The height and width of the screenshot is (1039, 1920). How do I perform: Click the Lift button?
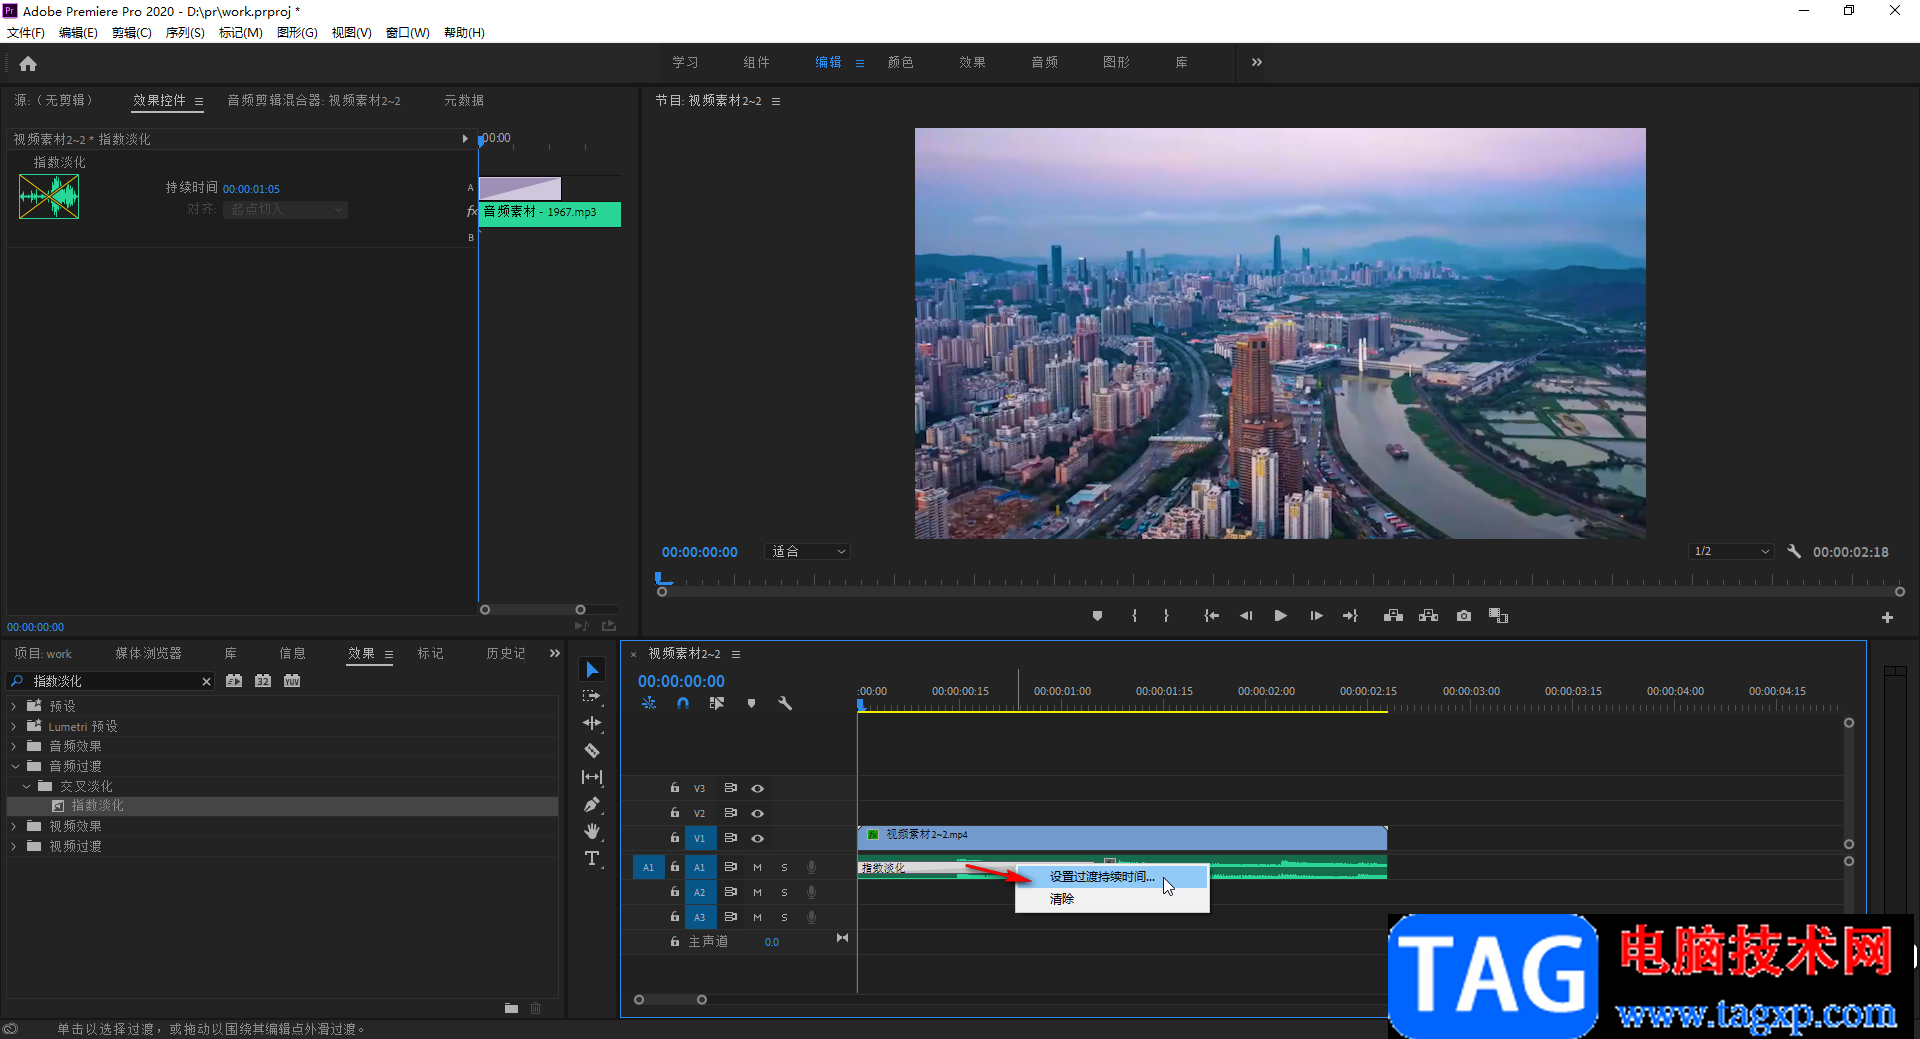pos(1393,616)
